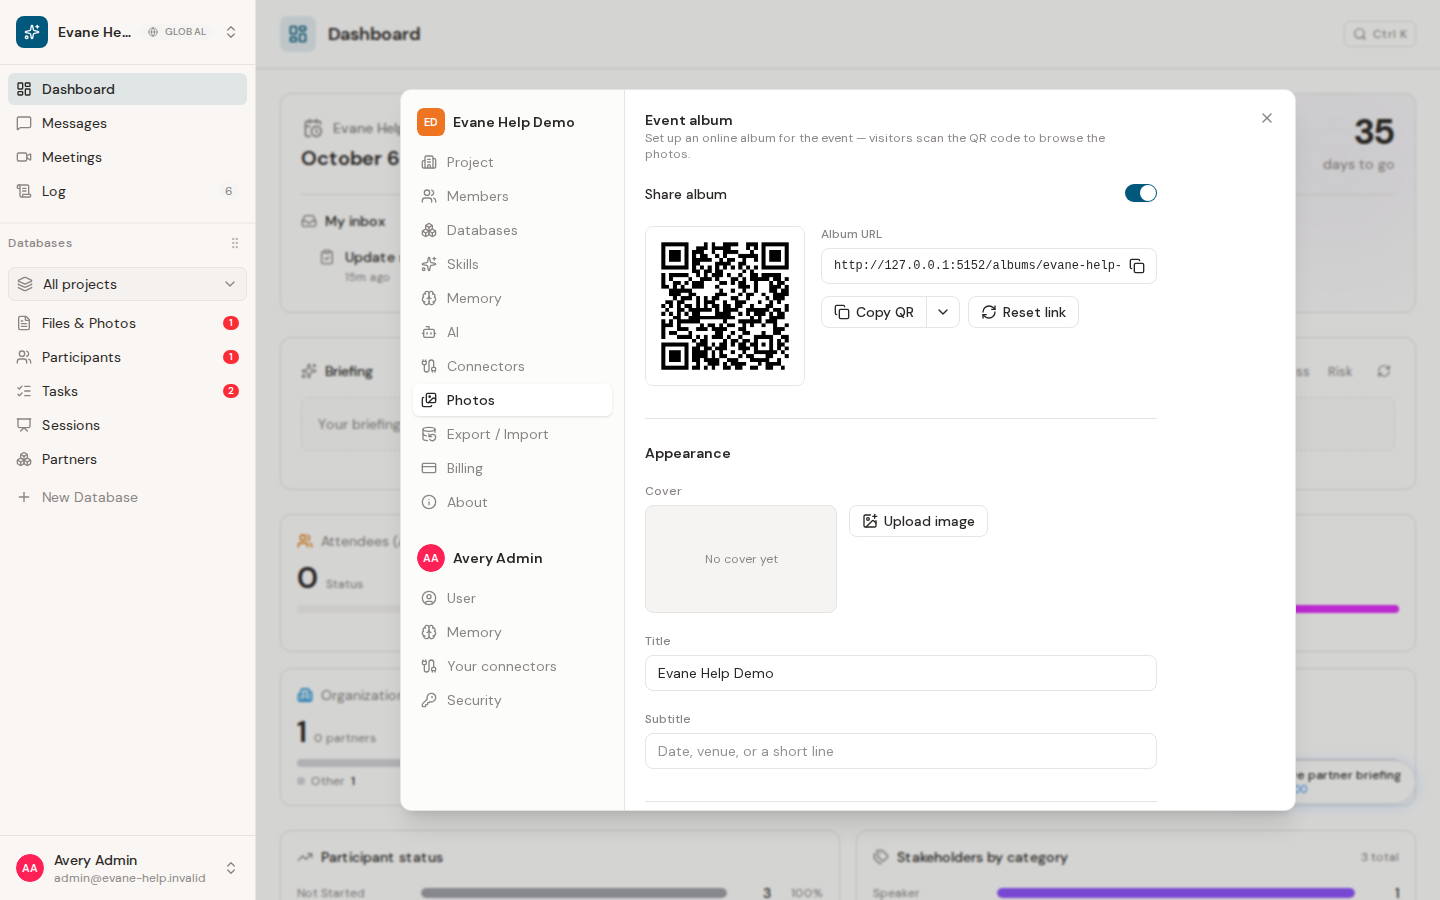Image resolution: width=1440 pixels, height=900 pixels.
Task: Click the Databases drag handle icon
Action: tap(235, 243)
